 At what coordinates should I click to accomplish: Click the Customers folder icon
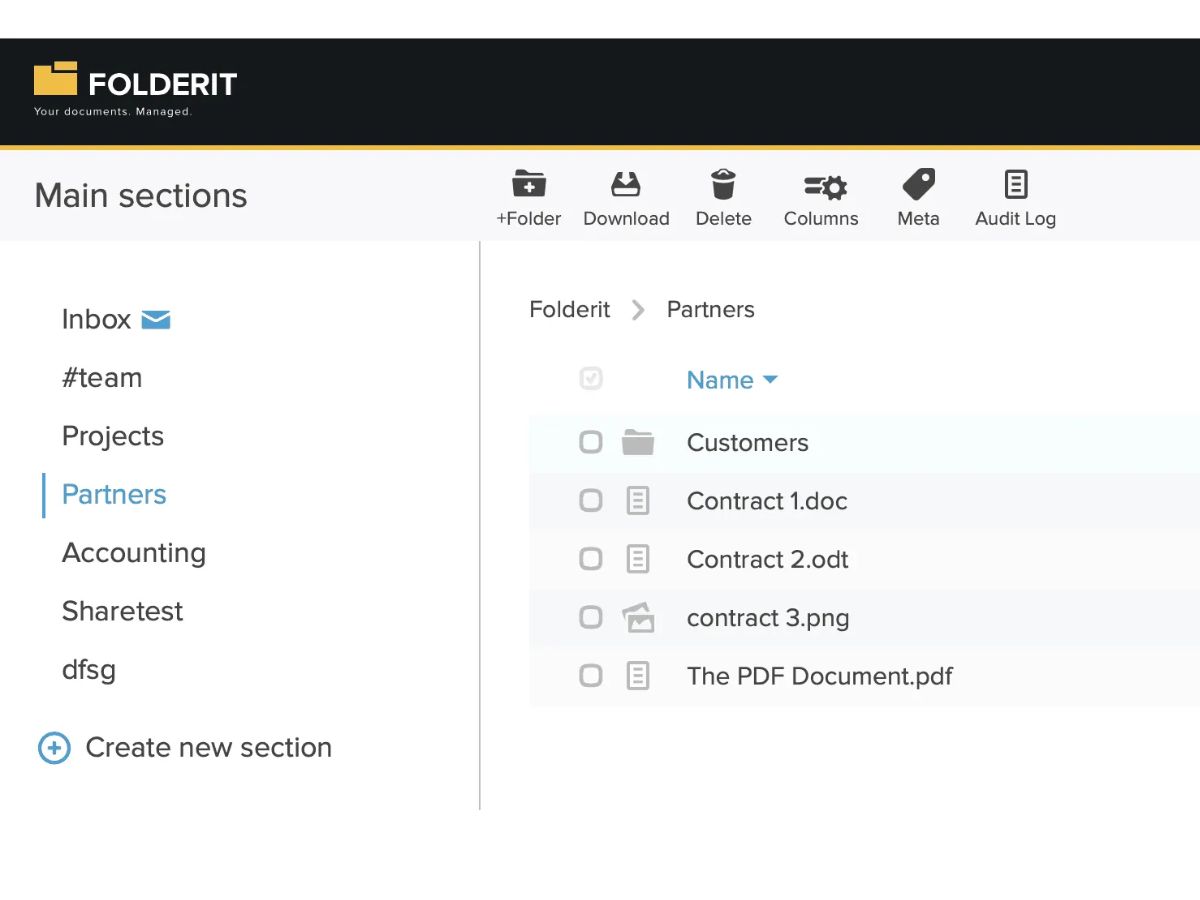click(638, 442)
